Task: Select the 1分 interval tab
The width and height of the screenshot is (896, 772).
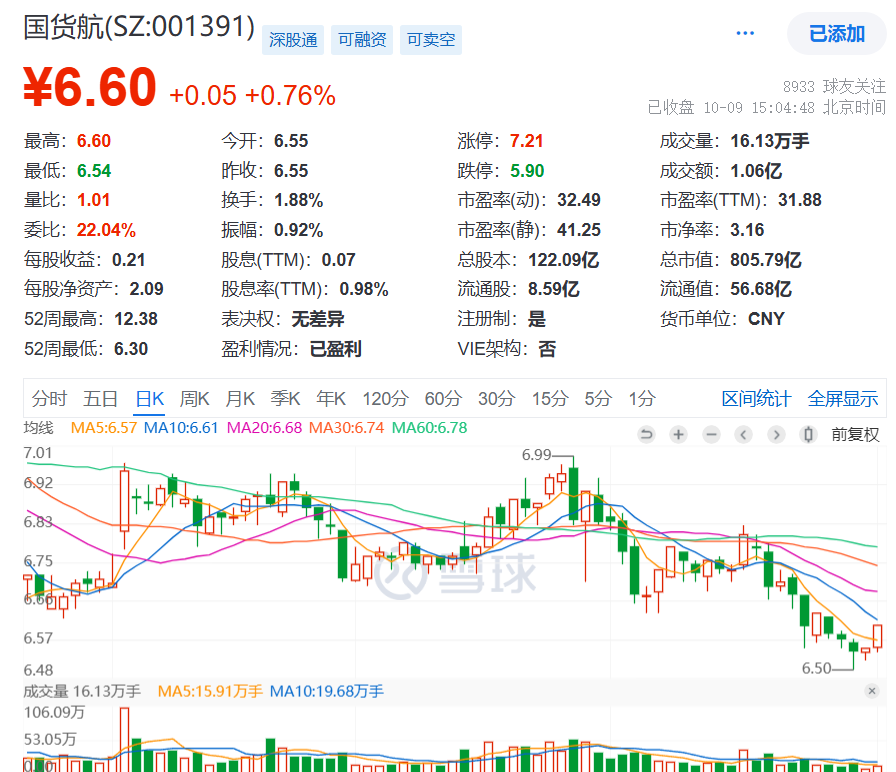Action: pyautogui.click(x=642, y=399)
